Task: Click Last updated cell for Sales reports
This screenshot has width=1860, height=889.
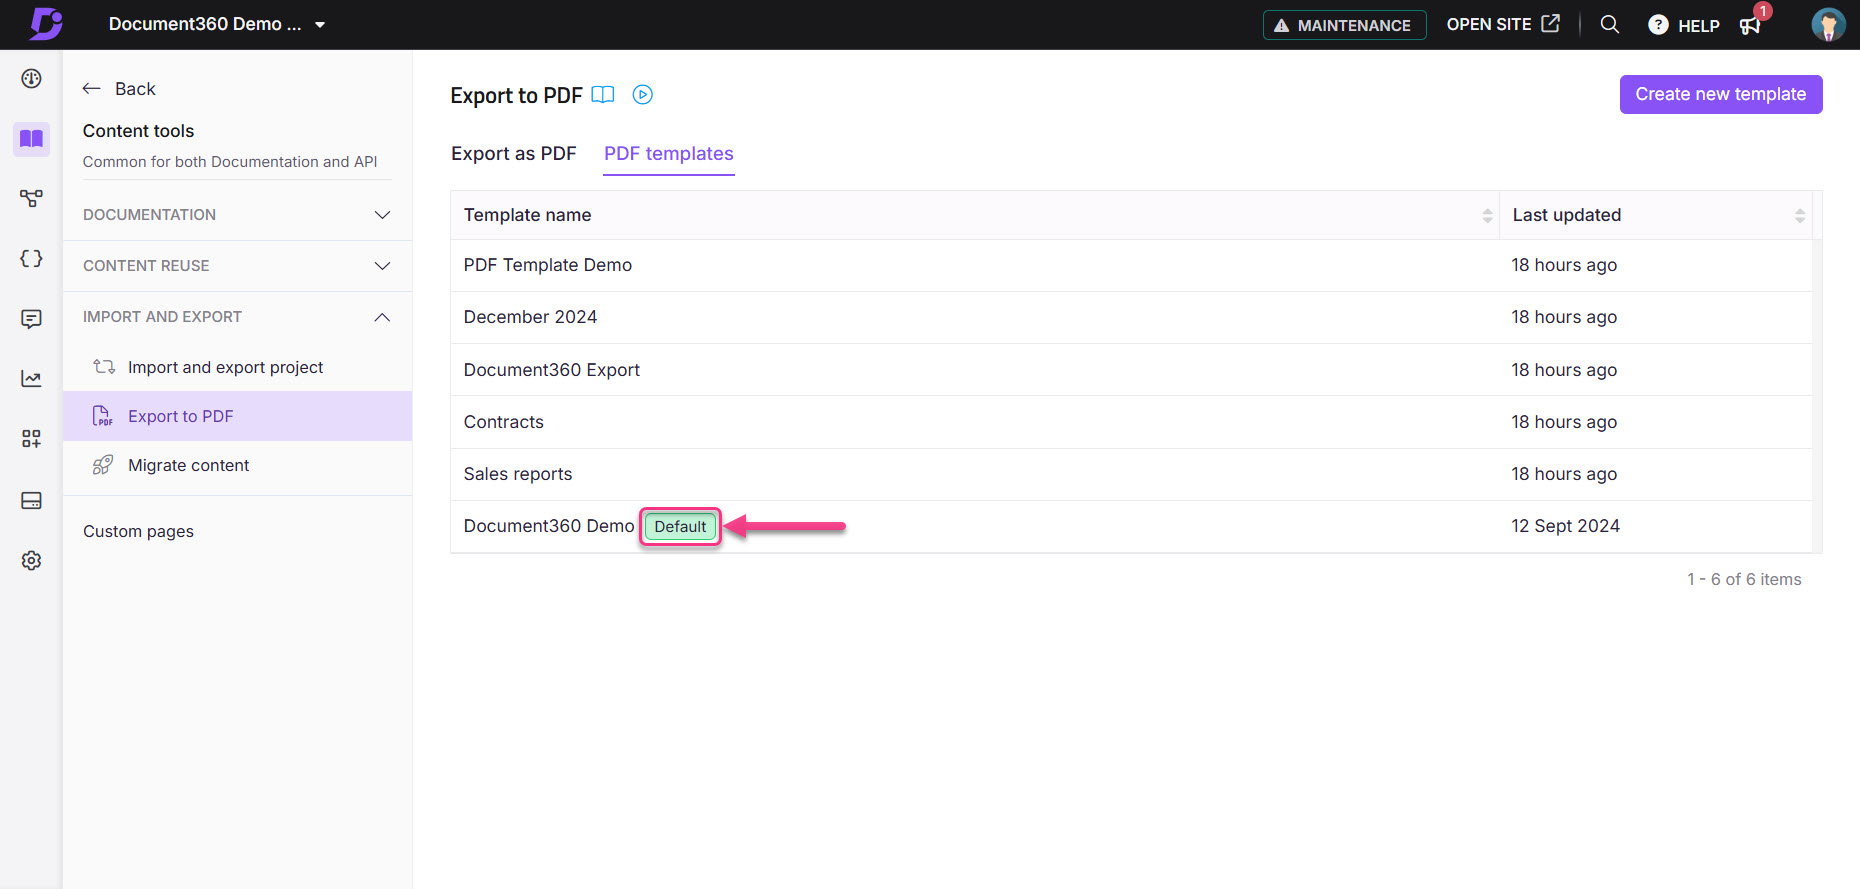Action: pyautogui.click(x=1564, y=474)
